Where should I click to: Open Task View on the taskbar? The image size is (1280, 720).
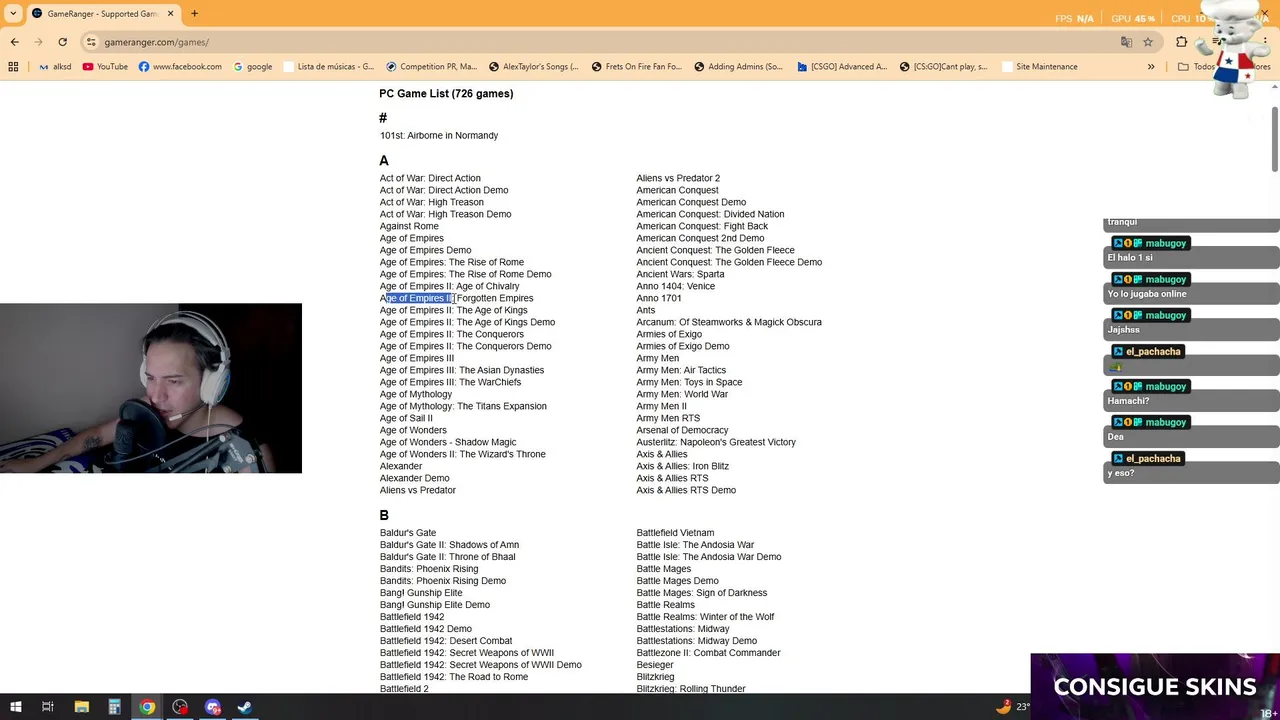tap(47, 707)
